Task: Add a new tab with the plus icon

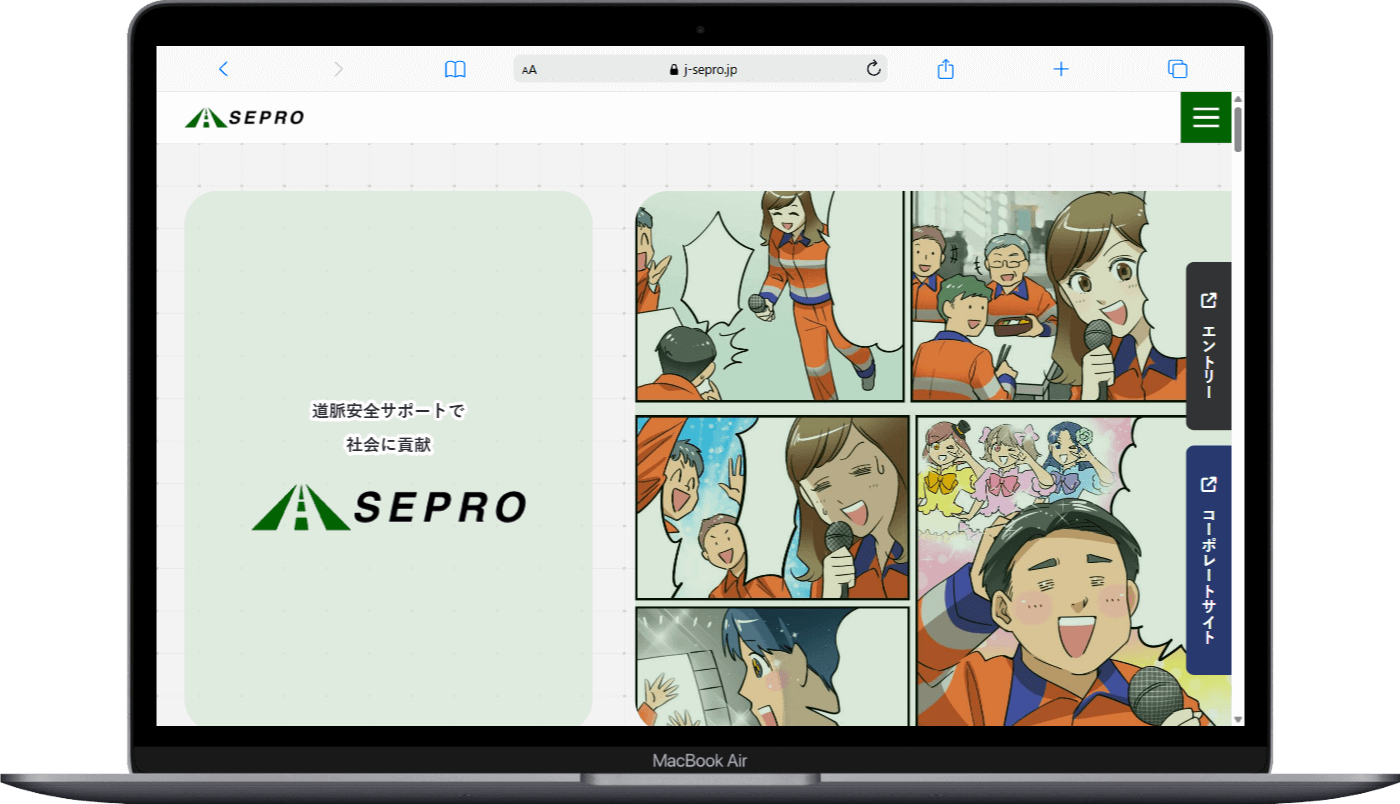Action: click(1061, 69)
